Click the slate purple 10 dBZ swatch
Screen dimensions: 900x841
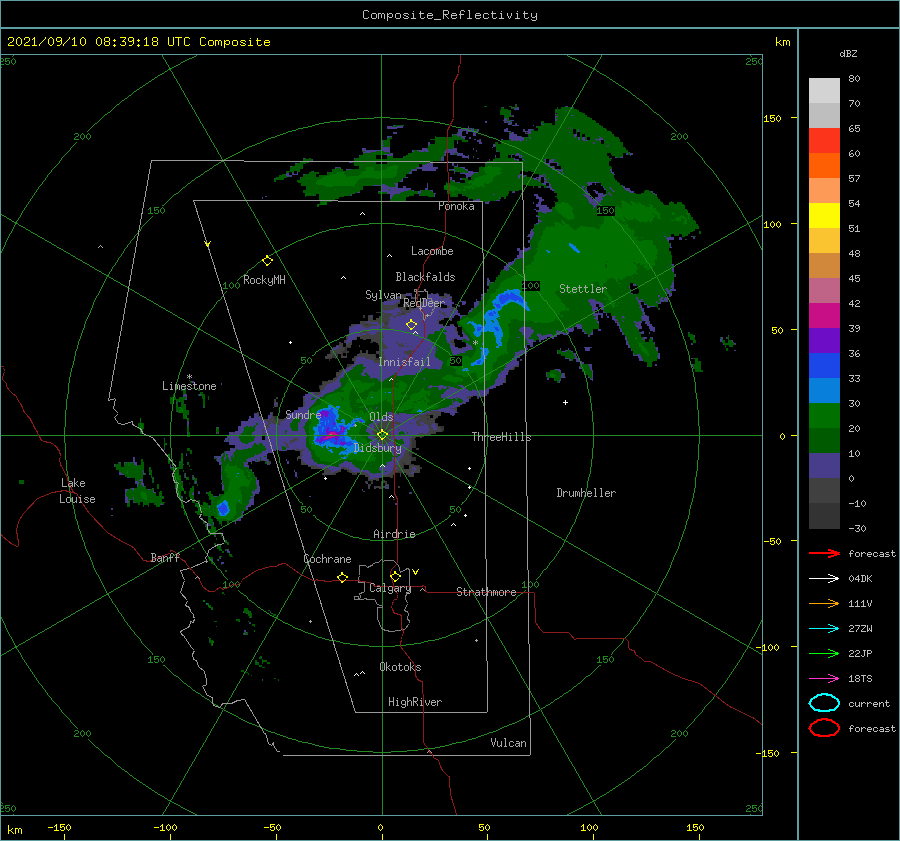pos(824,465)
